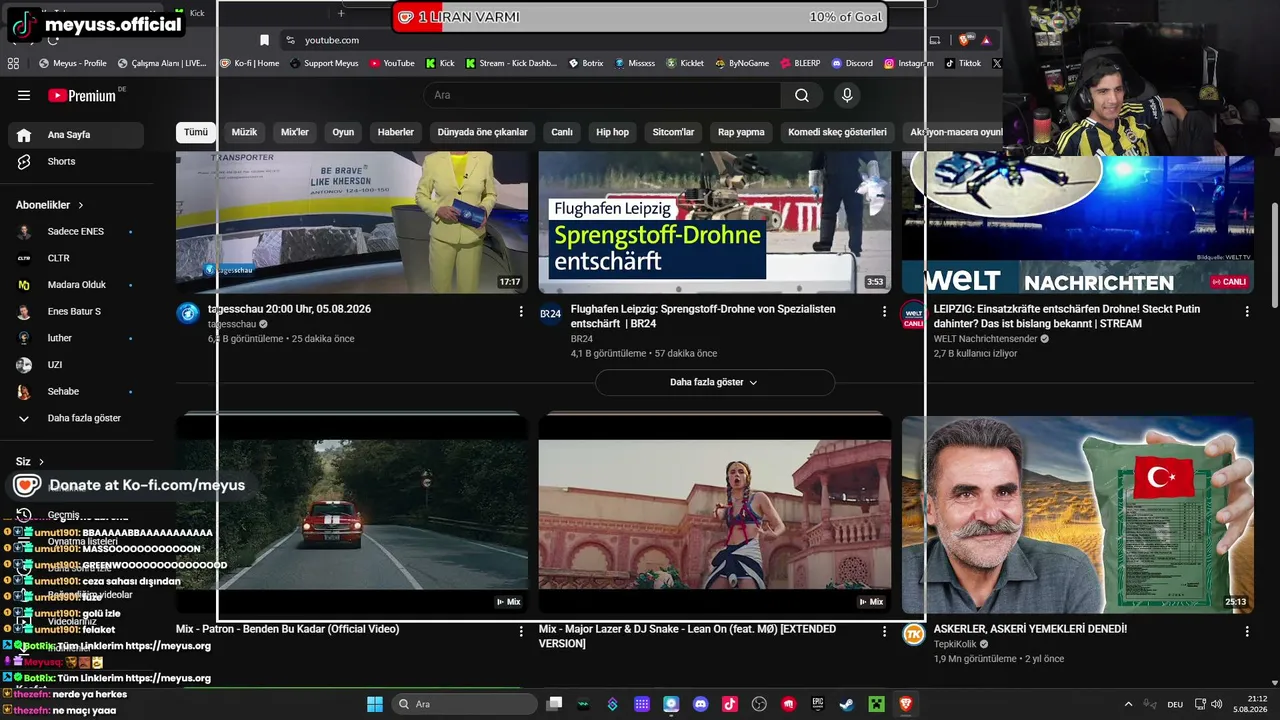The height and width of the screenshot is (720, 1280).
Task: Open the Kicklet bookmark
Action: [x=685, y=63]
